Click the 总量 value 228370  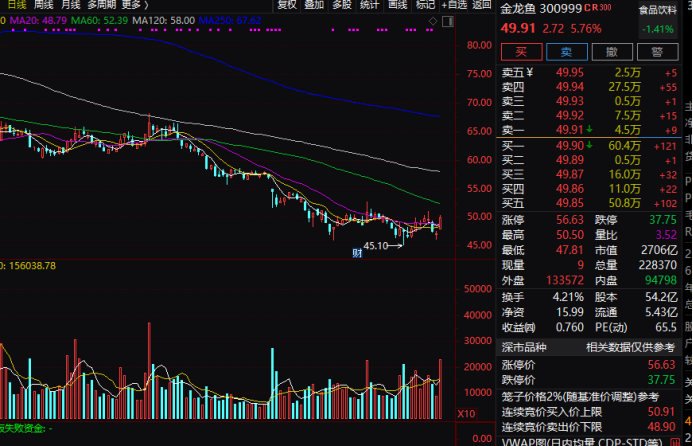click(x=658, y=265)
